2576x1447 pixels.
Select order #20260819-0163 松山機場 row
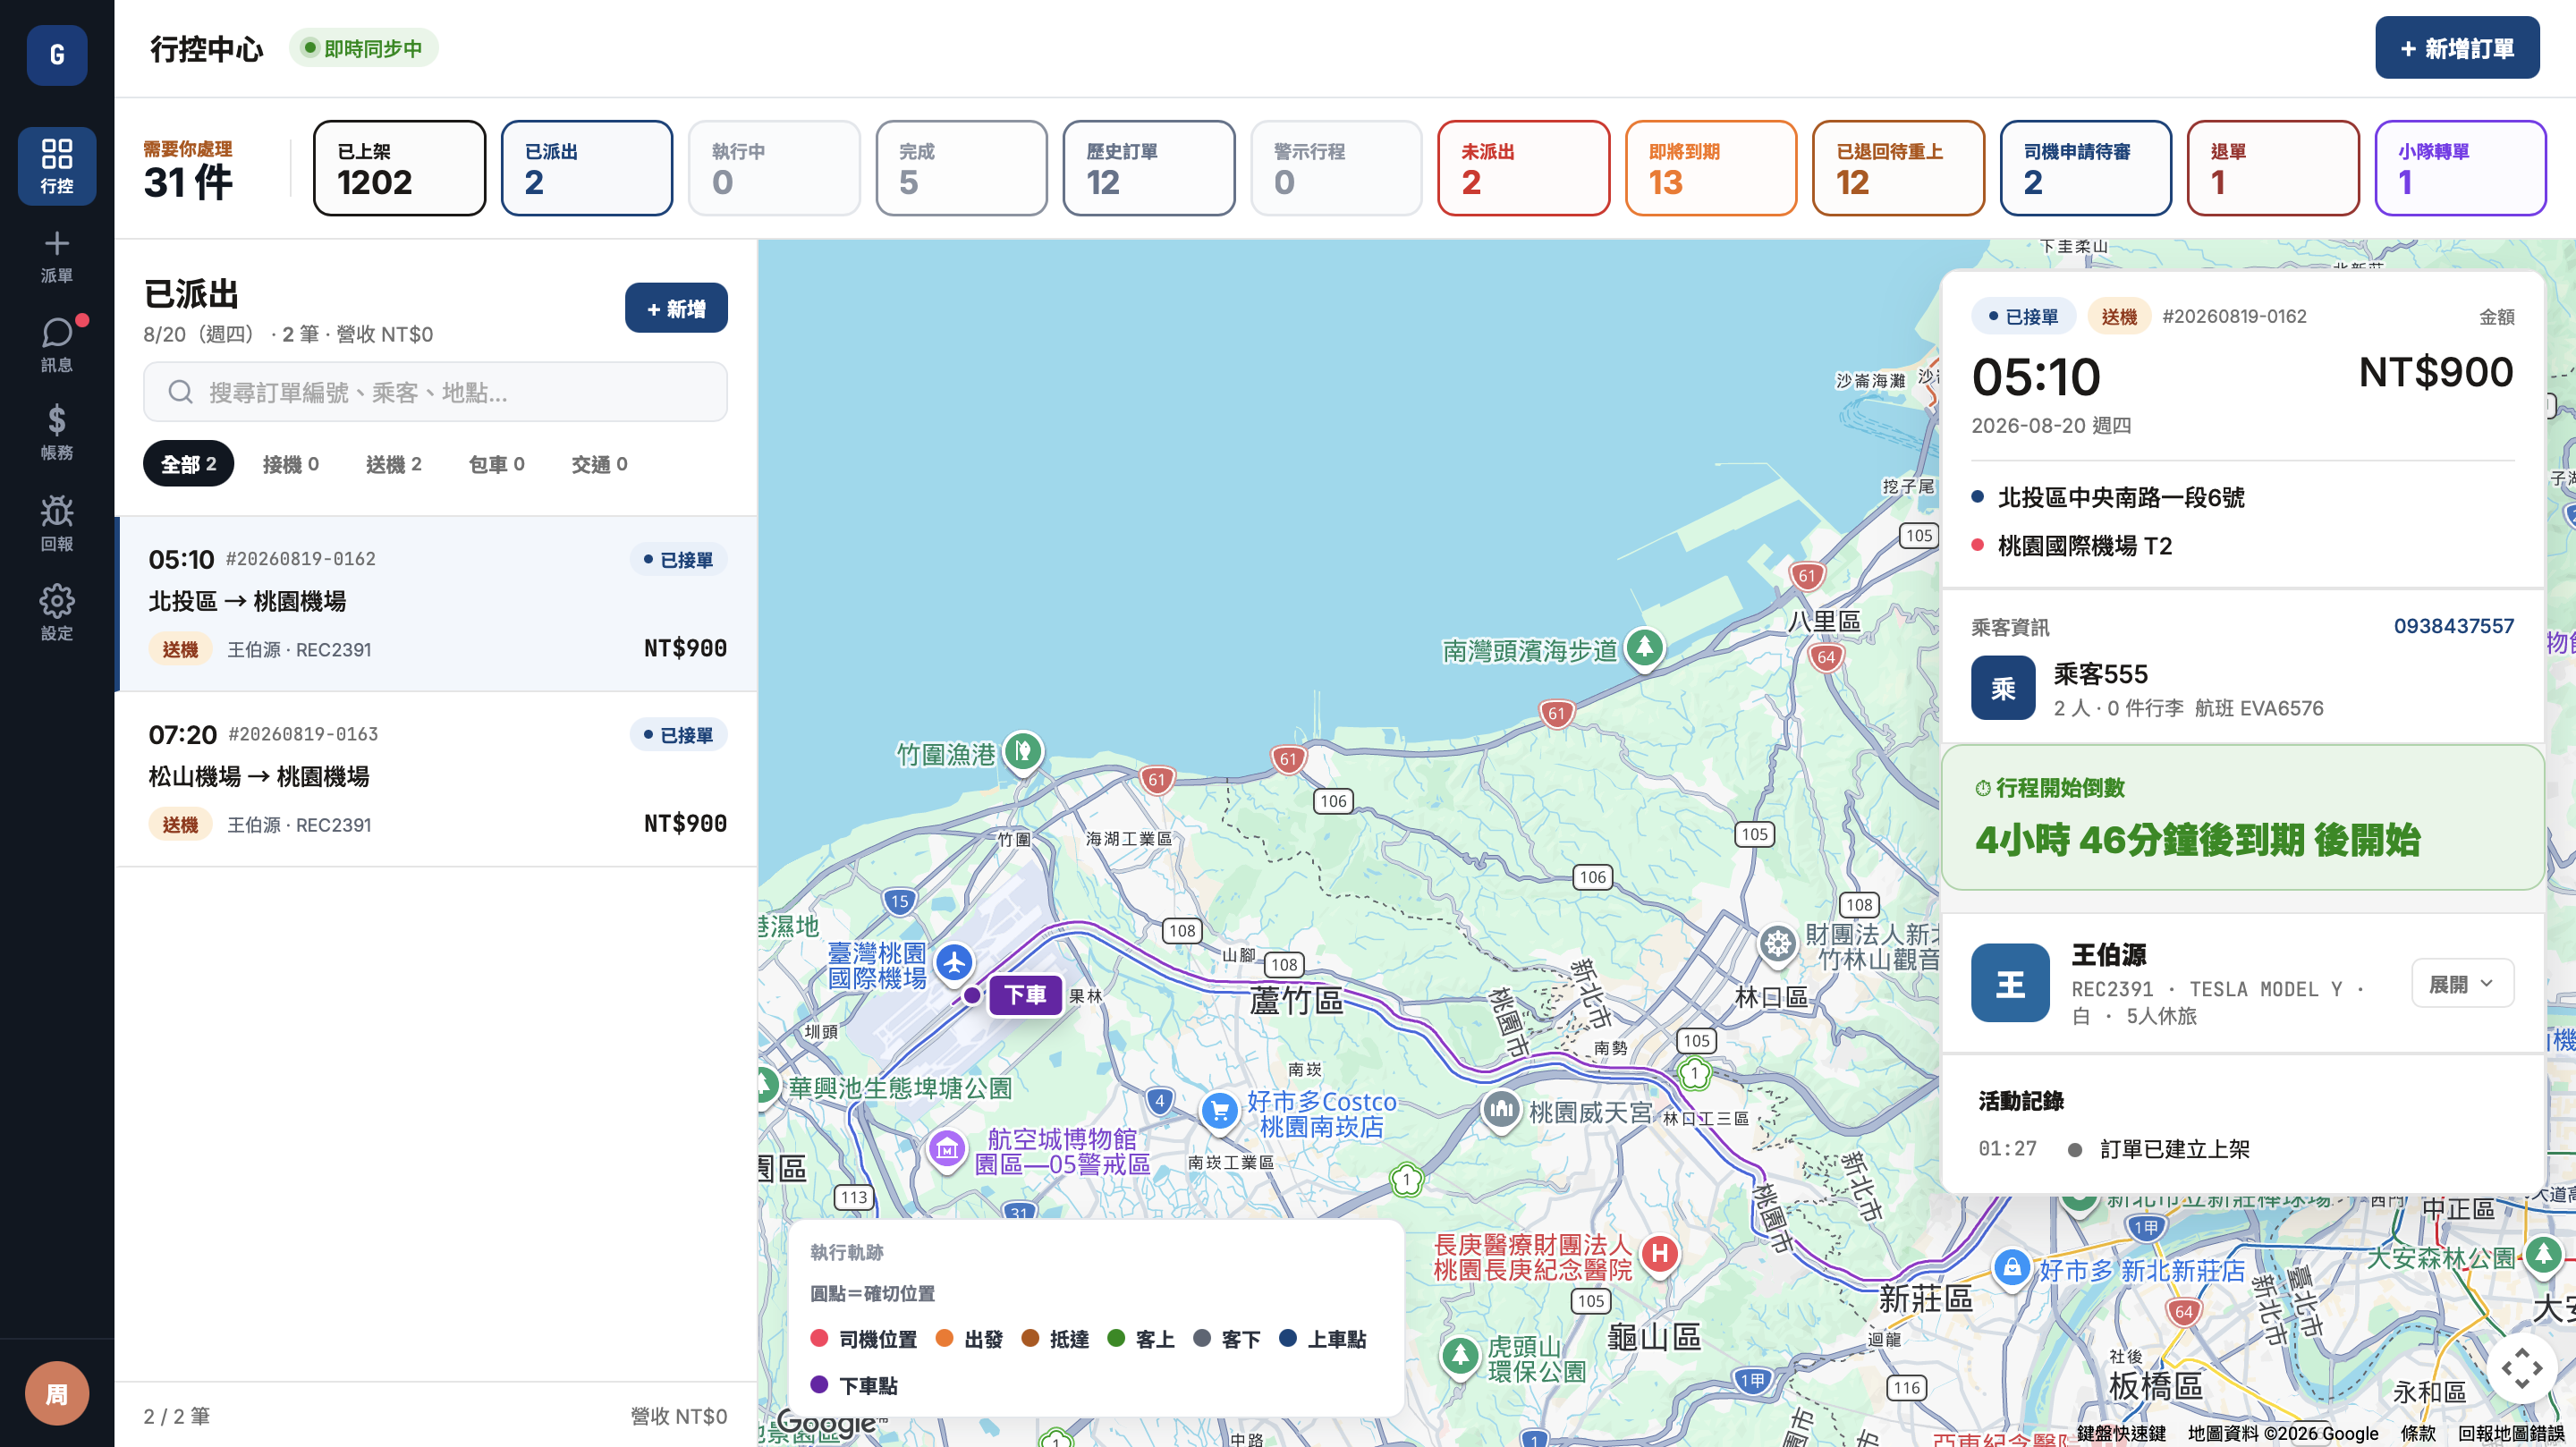[x=436, y=779]
